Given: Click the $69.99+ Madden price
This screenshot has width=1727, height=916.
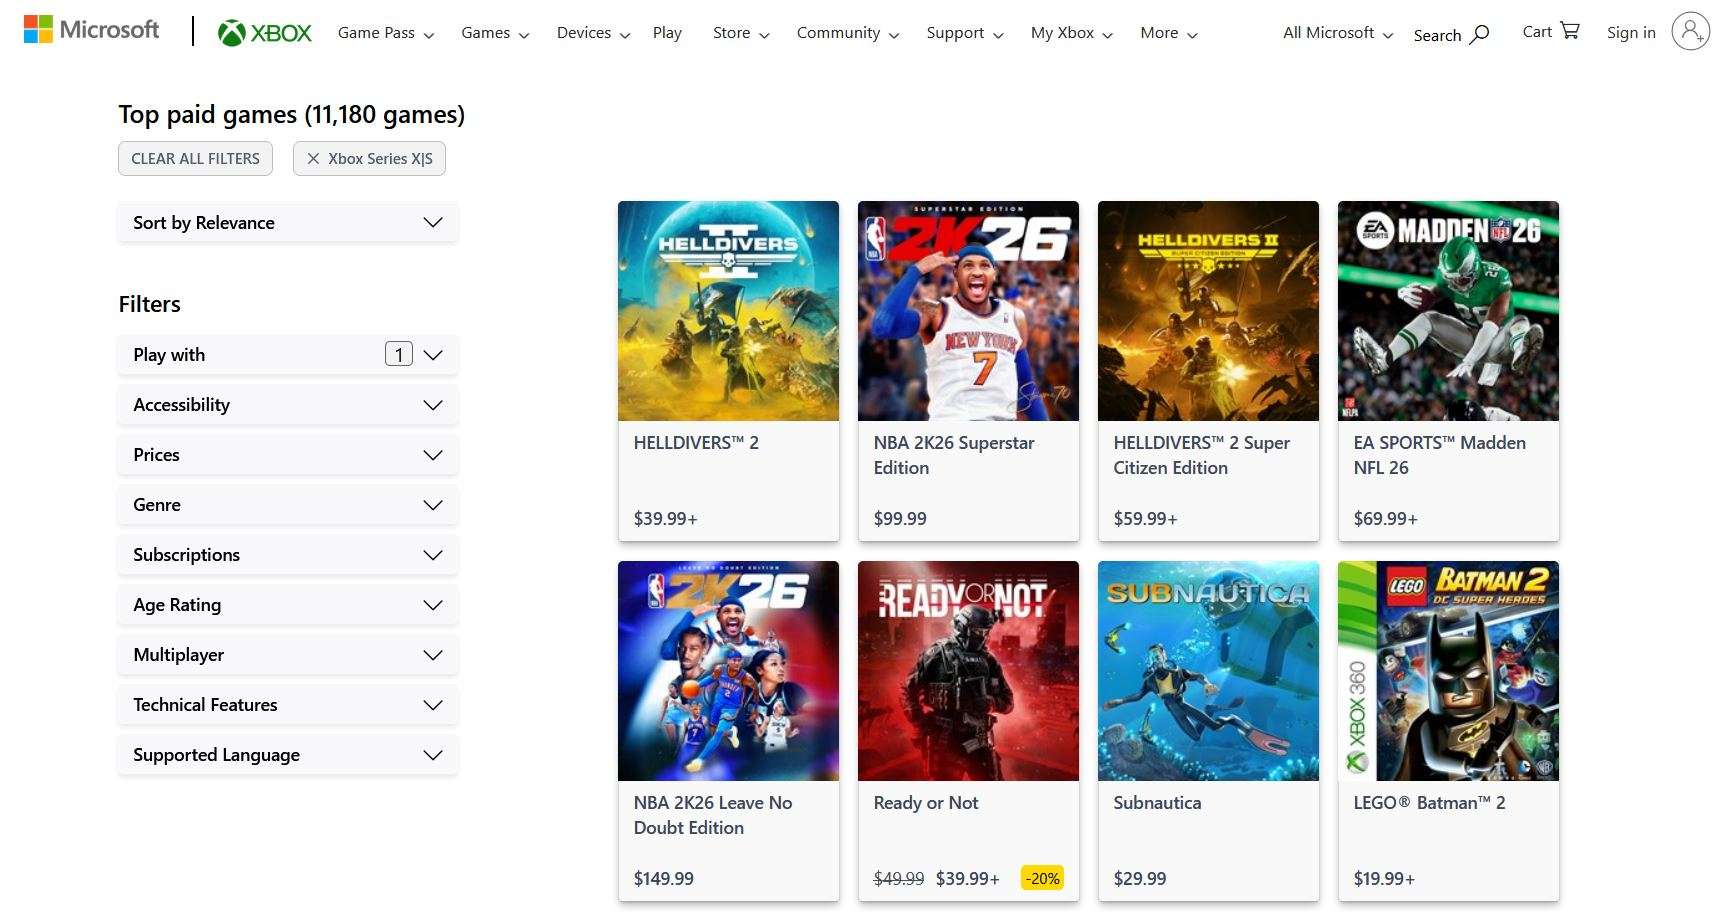Looking at the screenshot, I should [x=1385, y=518].
